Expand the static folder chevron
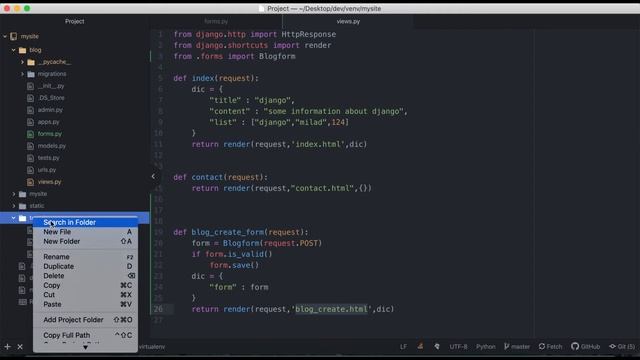The width and height of the screenshot is (640, 360). (x=13, y=206)
